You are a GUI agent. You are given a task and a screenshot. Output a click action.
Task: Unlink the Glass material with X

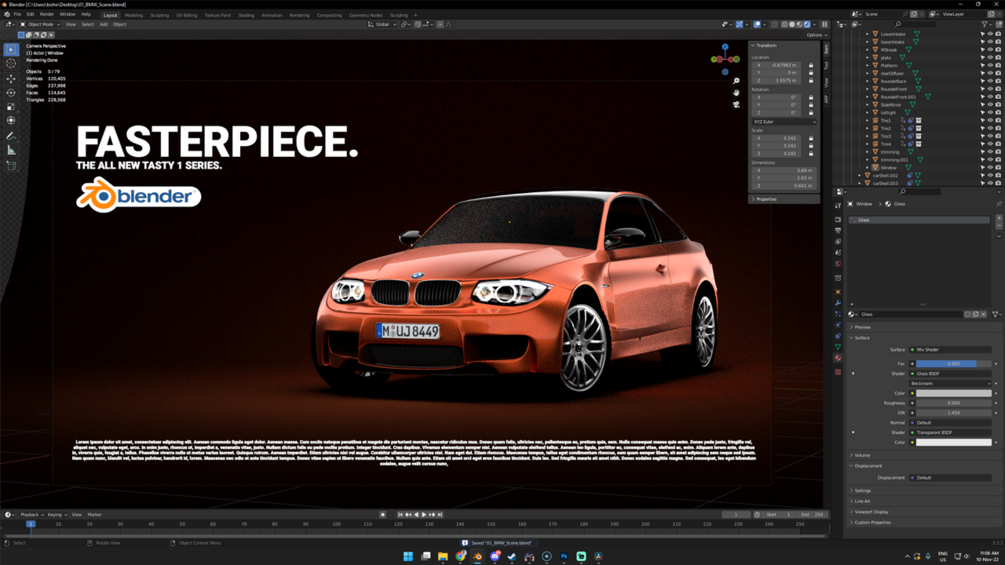[984, 315]
